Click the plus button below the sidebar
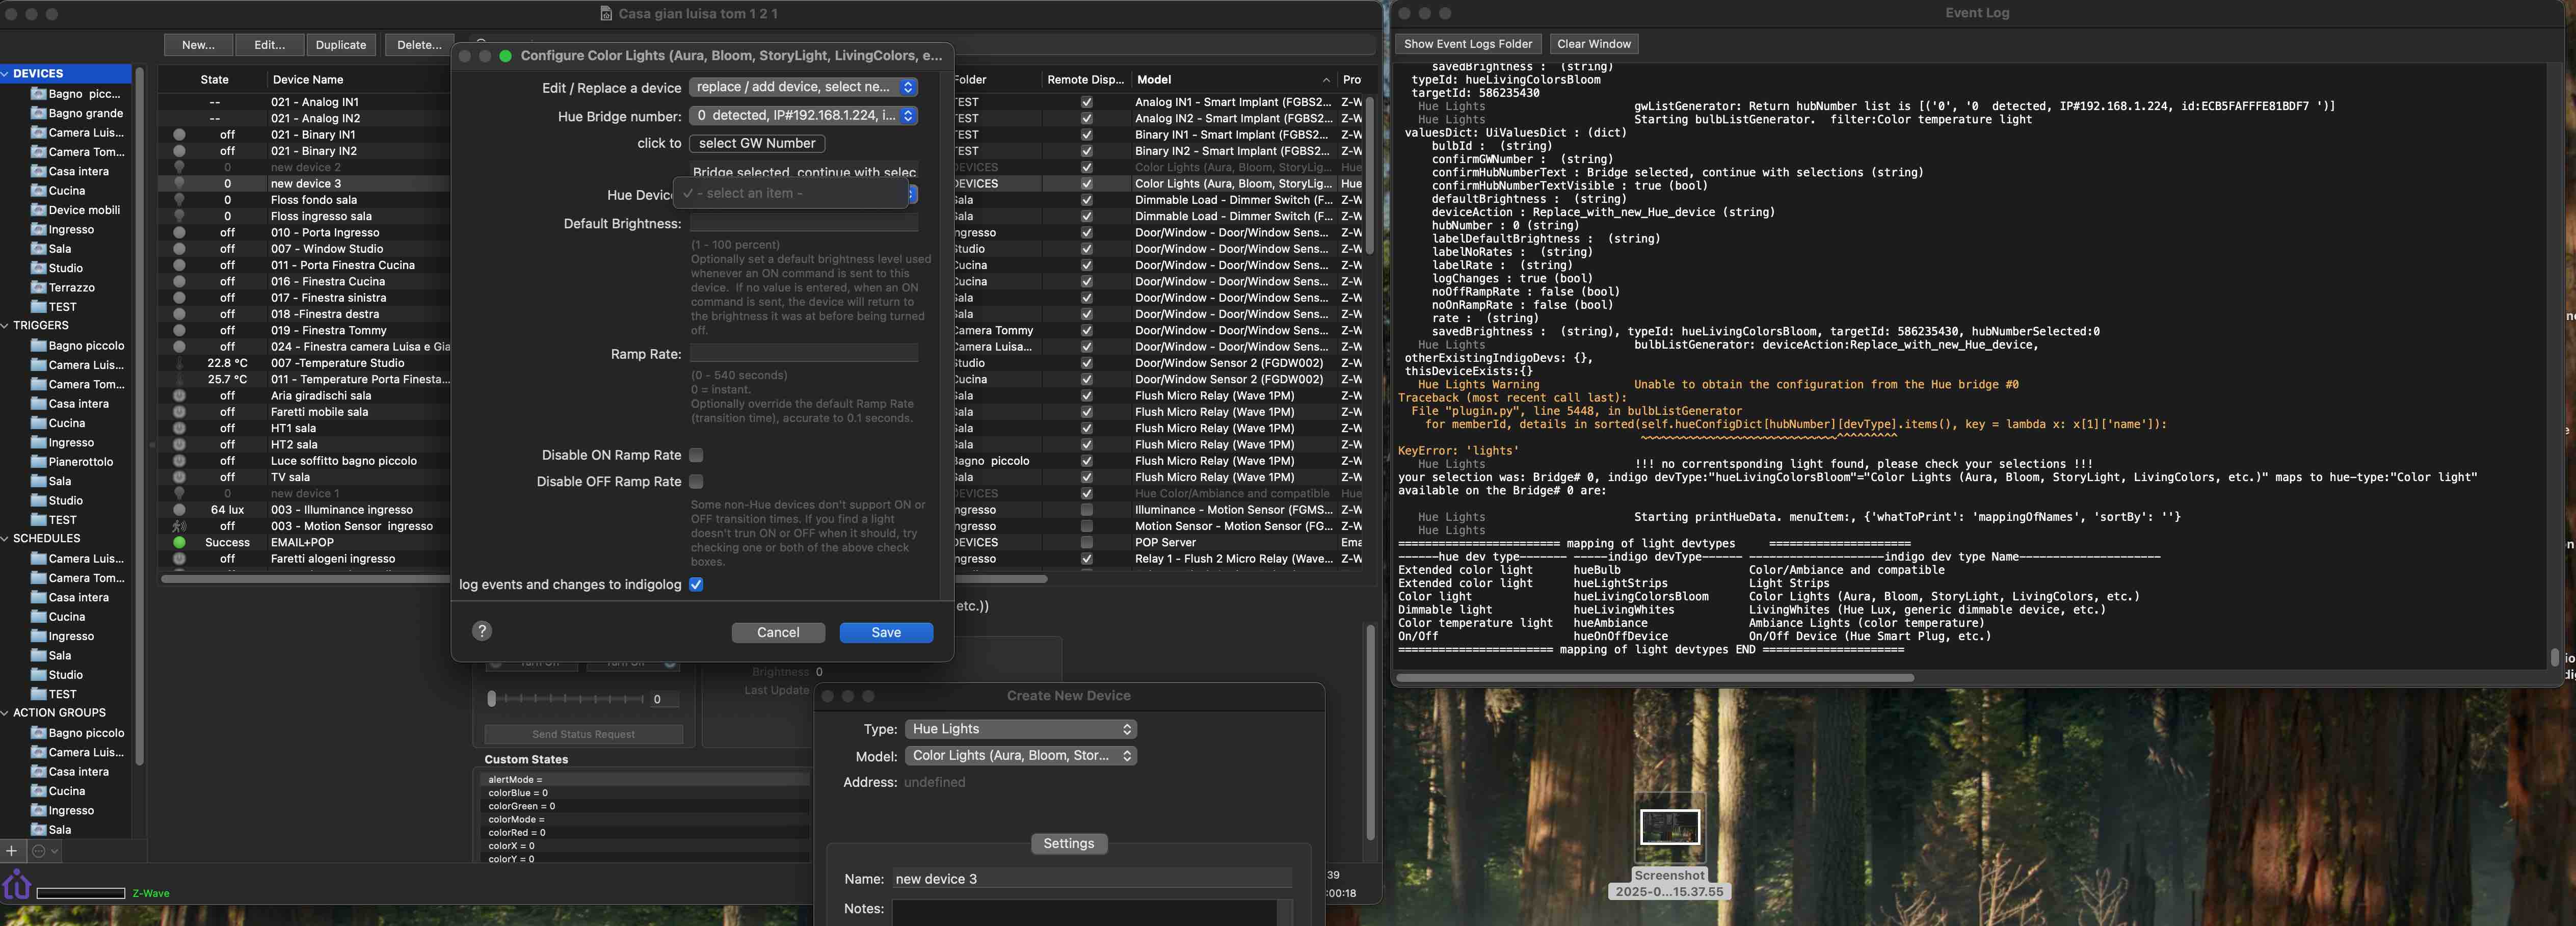 pos(11,851)
